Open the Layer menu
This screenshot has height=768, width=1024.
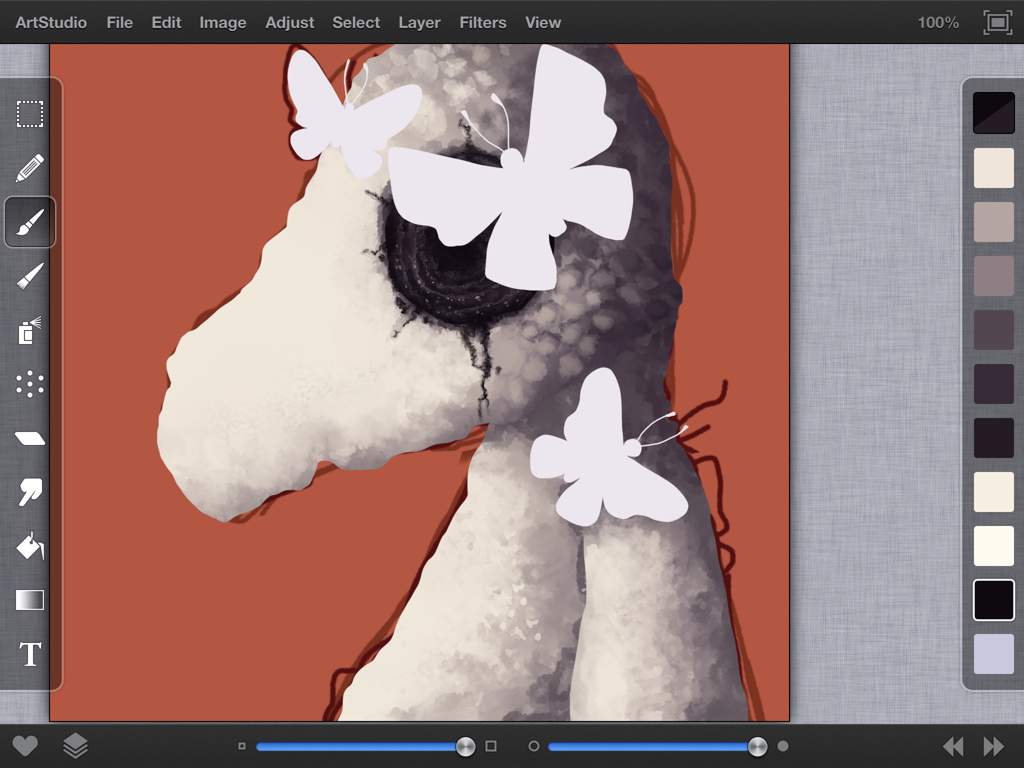pyautogui.click(x=419, y=23)
